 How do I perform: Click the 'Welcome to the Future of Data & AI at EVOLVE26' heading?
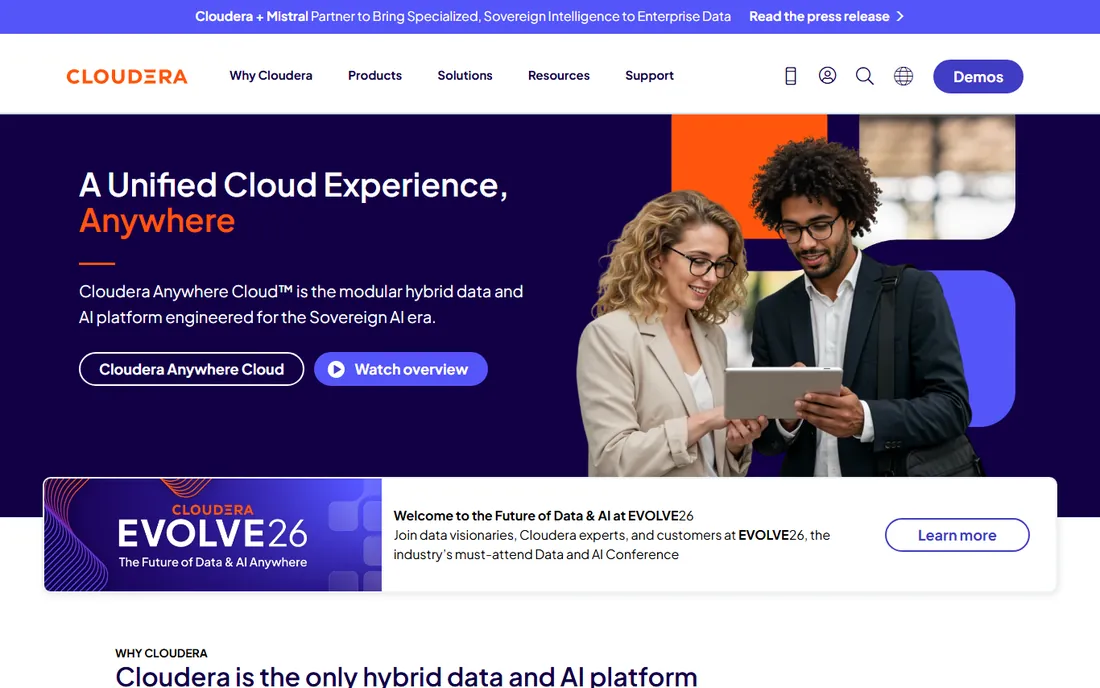543,515
